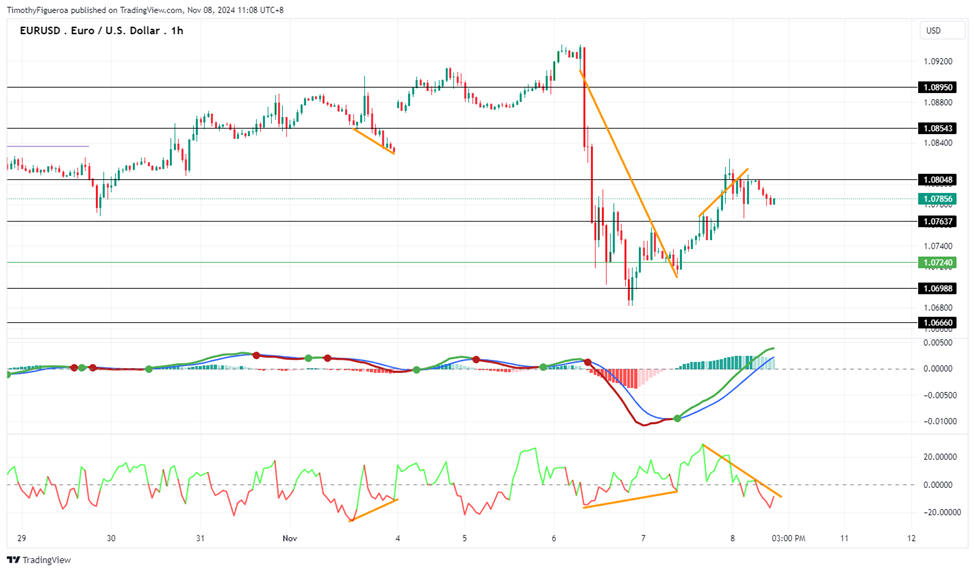Click the 4 date label on time axis
This screenshot has height=572, width=975.
coord(397,538)
